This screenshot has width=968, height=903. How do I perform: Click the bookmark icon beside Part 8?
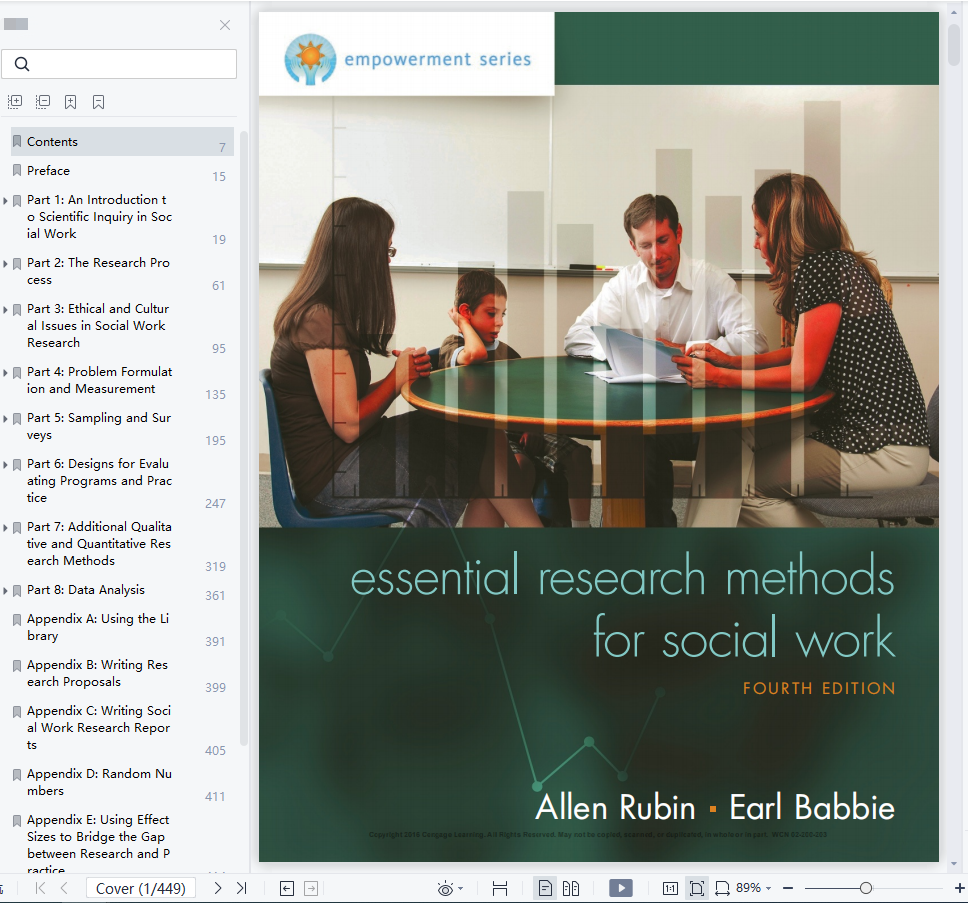coord(17,591)
